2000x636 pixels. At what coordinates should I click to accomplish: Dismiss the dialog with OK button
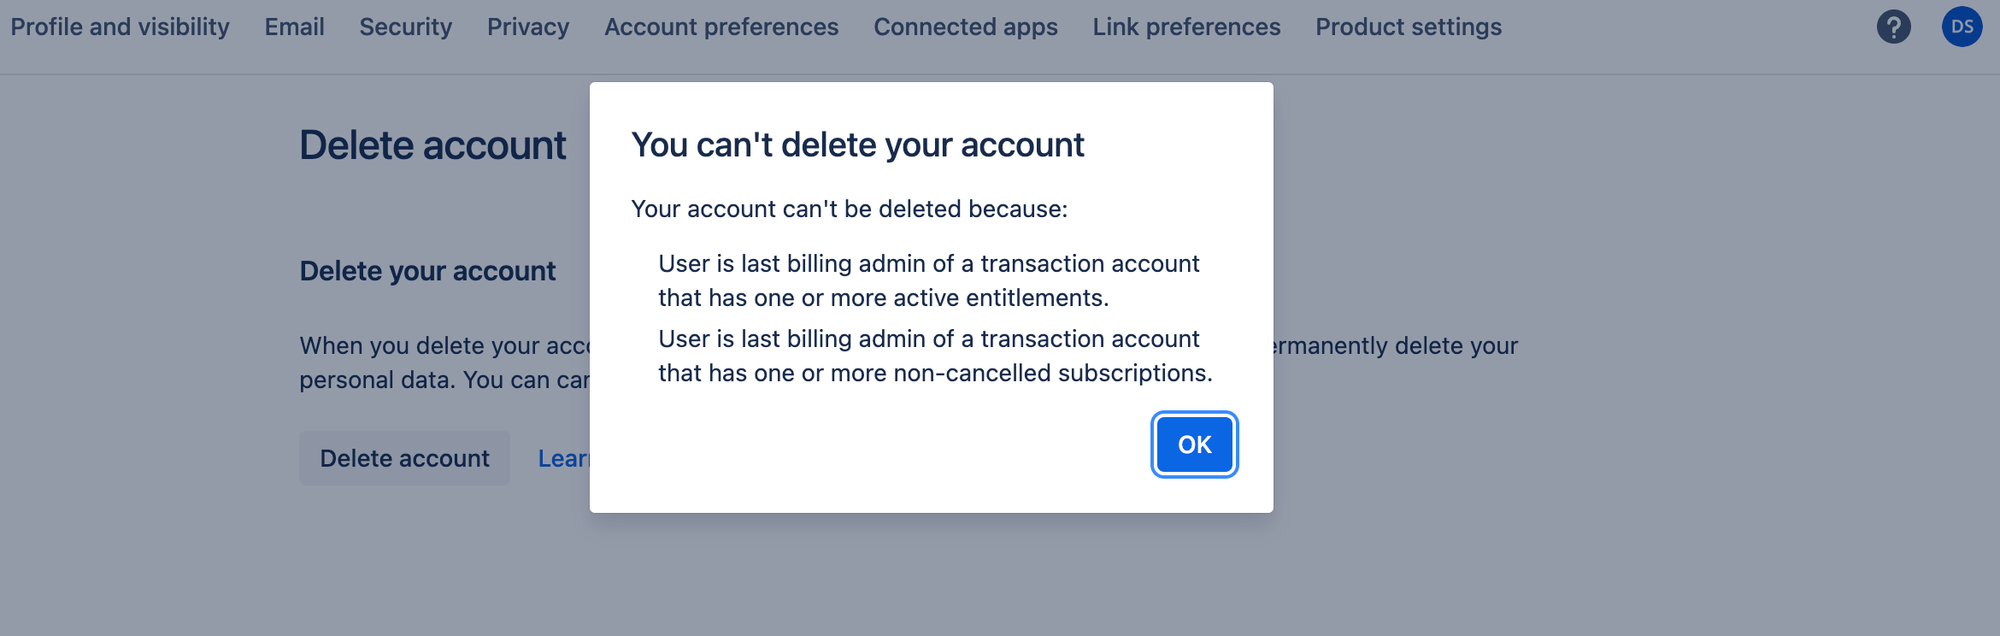pyautogui.click(x=1194, y=444)
